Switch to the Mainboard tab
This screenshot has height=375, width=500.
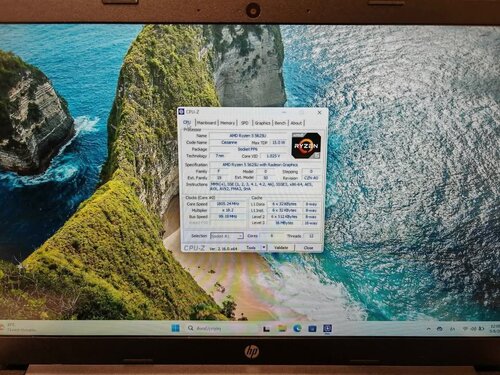point(206,123)
